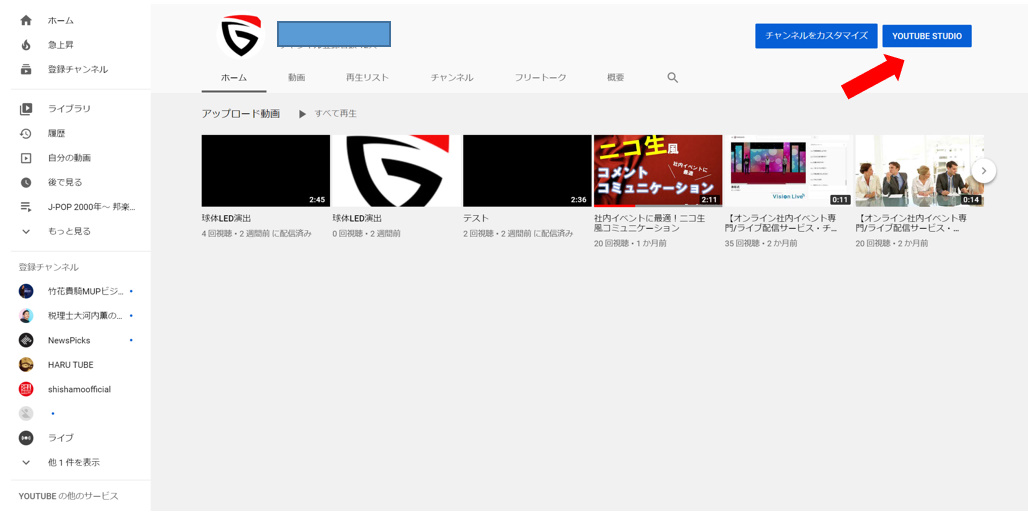Open the J-POP 2000年 playlist icon
Viewport: 1028px width, 512px height.
(x=26, y=207)
